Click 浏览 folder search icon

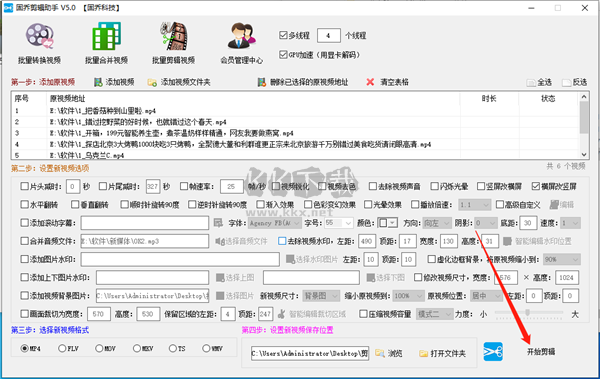[380, 353]
